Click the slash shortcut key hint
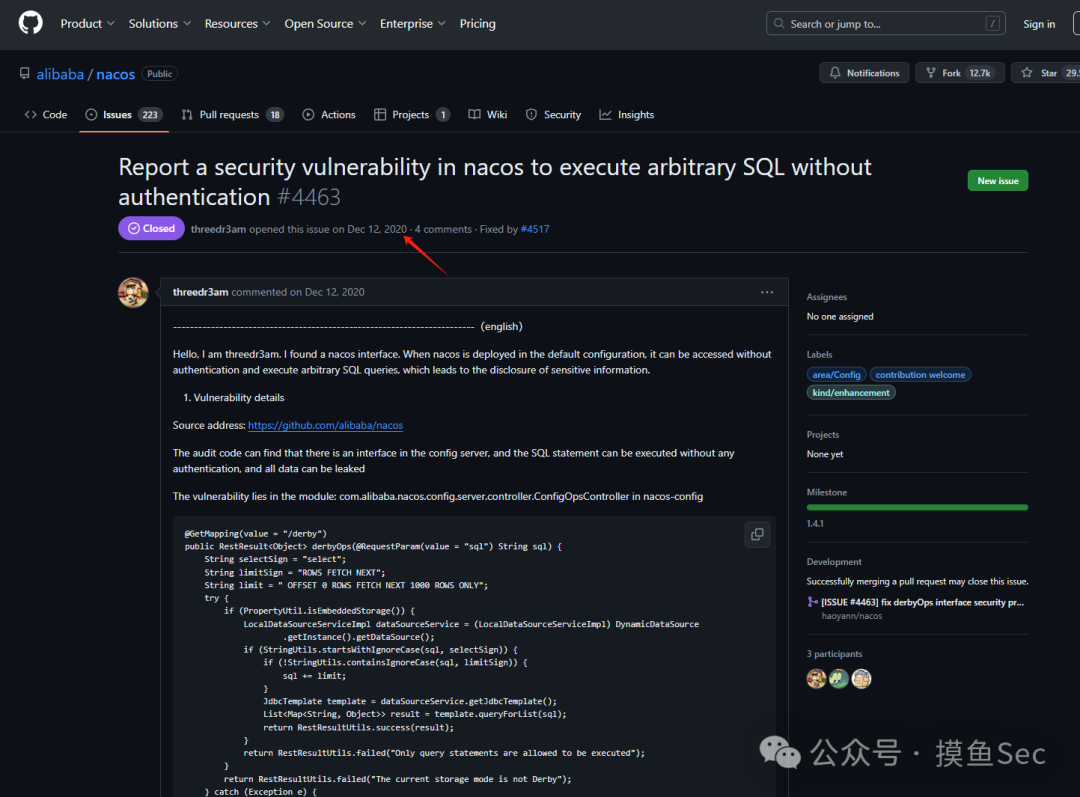The height and width of the screenshot is (797, 1080). point(993,23)
